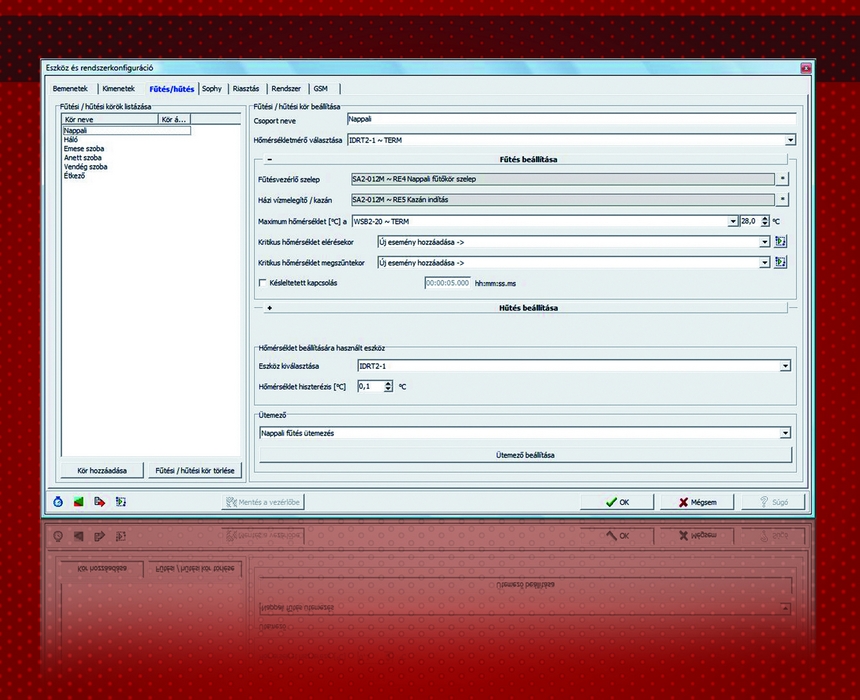The image size is (860, 700).
Task: Open the Eszköz kiválasztása dropdown
Action: 786,366
